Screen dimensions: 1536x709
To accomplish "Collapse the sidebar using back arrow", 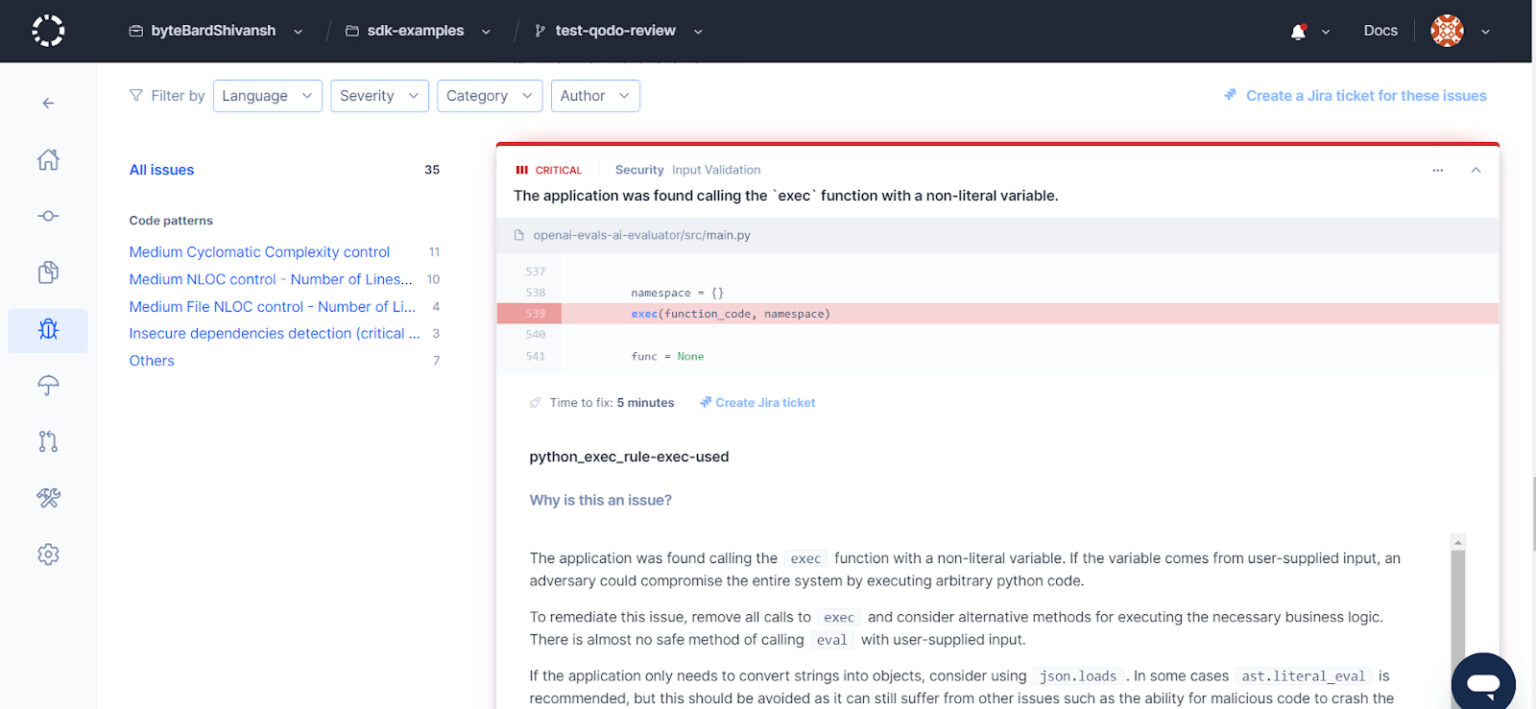I will pos(47,103).
